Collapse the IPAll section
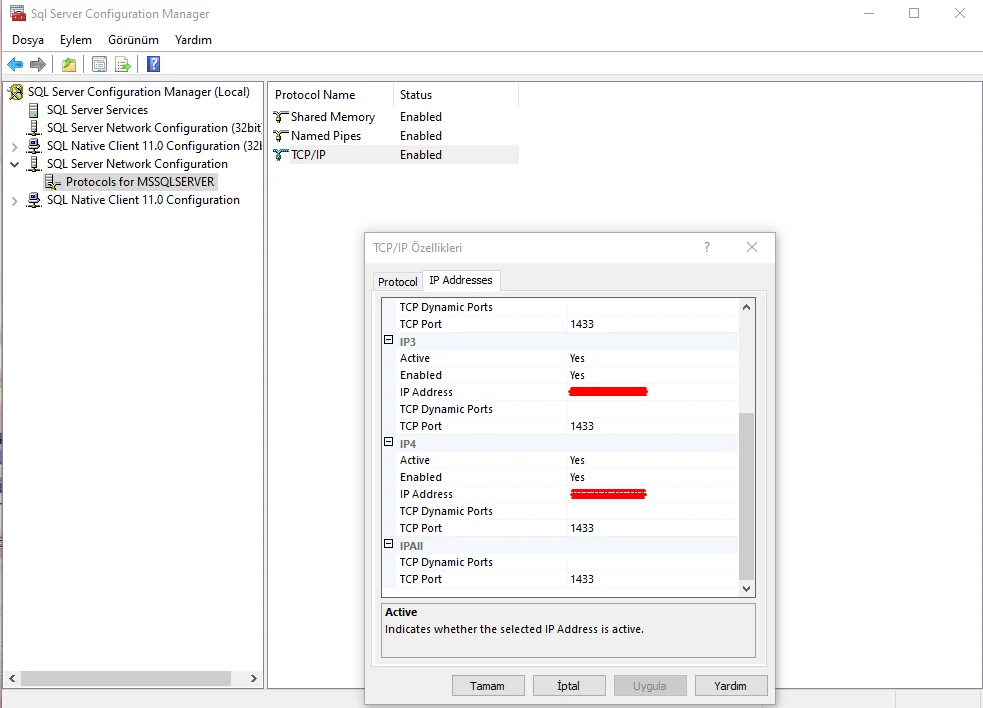 tap(388, 544)
